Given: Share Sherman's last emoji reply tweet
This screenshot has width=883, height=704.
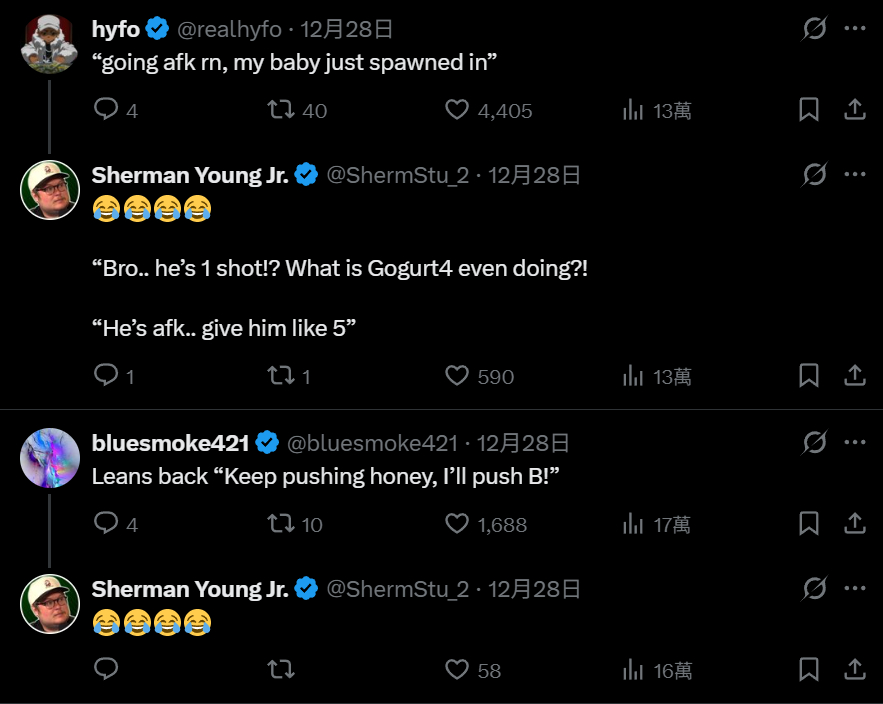Looking at the screenshot, I should pyautogui.click(x=855, y=670).
